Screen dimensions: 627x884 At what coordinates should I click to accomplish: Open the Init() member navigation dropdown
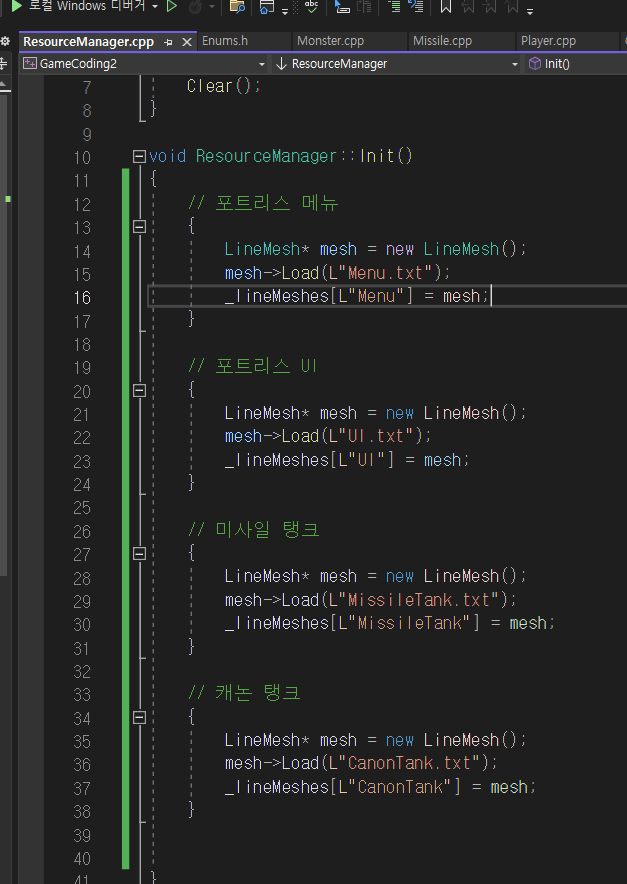click(576, 64)
